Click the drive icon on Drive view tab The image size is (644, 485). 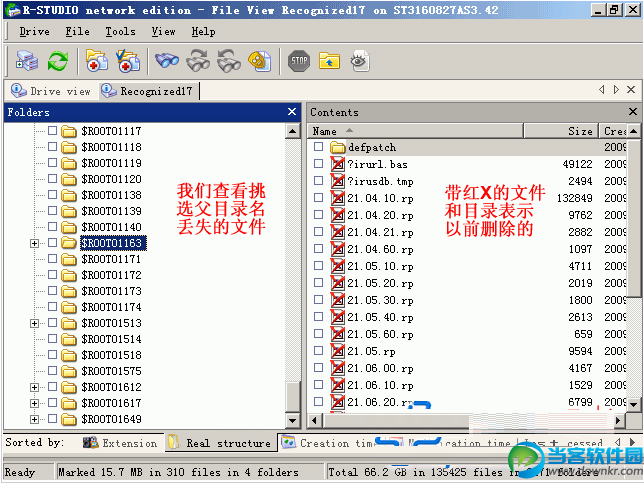(18, 91)
